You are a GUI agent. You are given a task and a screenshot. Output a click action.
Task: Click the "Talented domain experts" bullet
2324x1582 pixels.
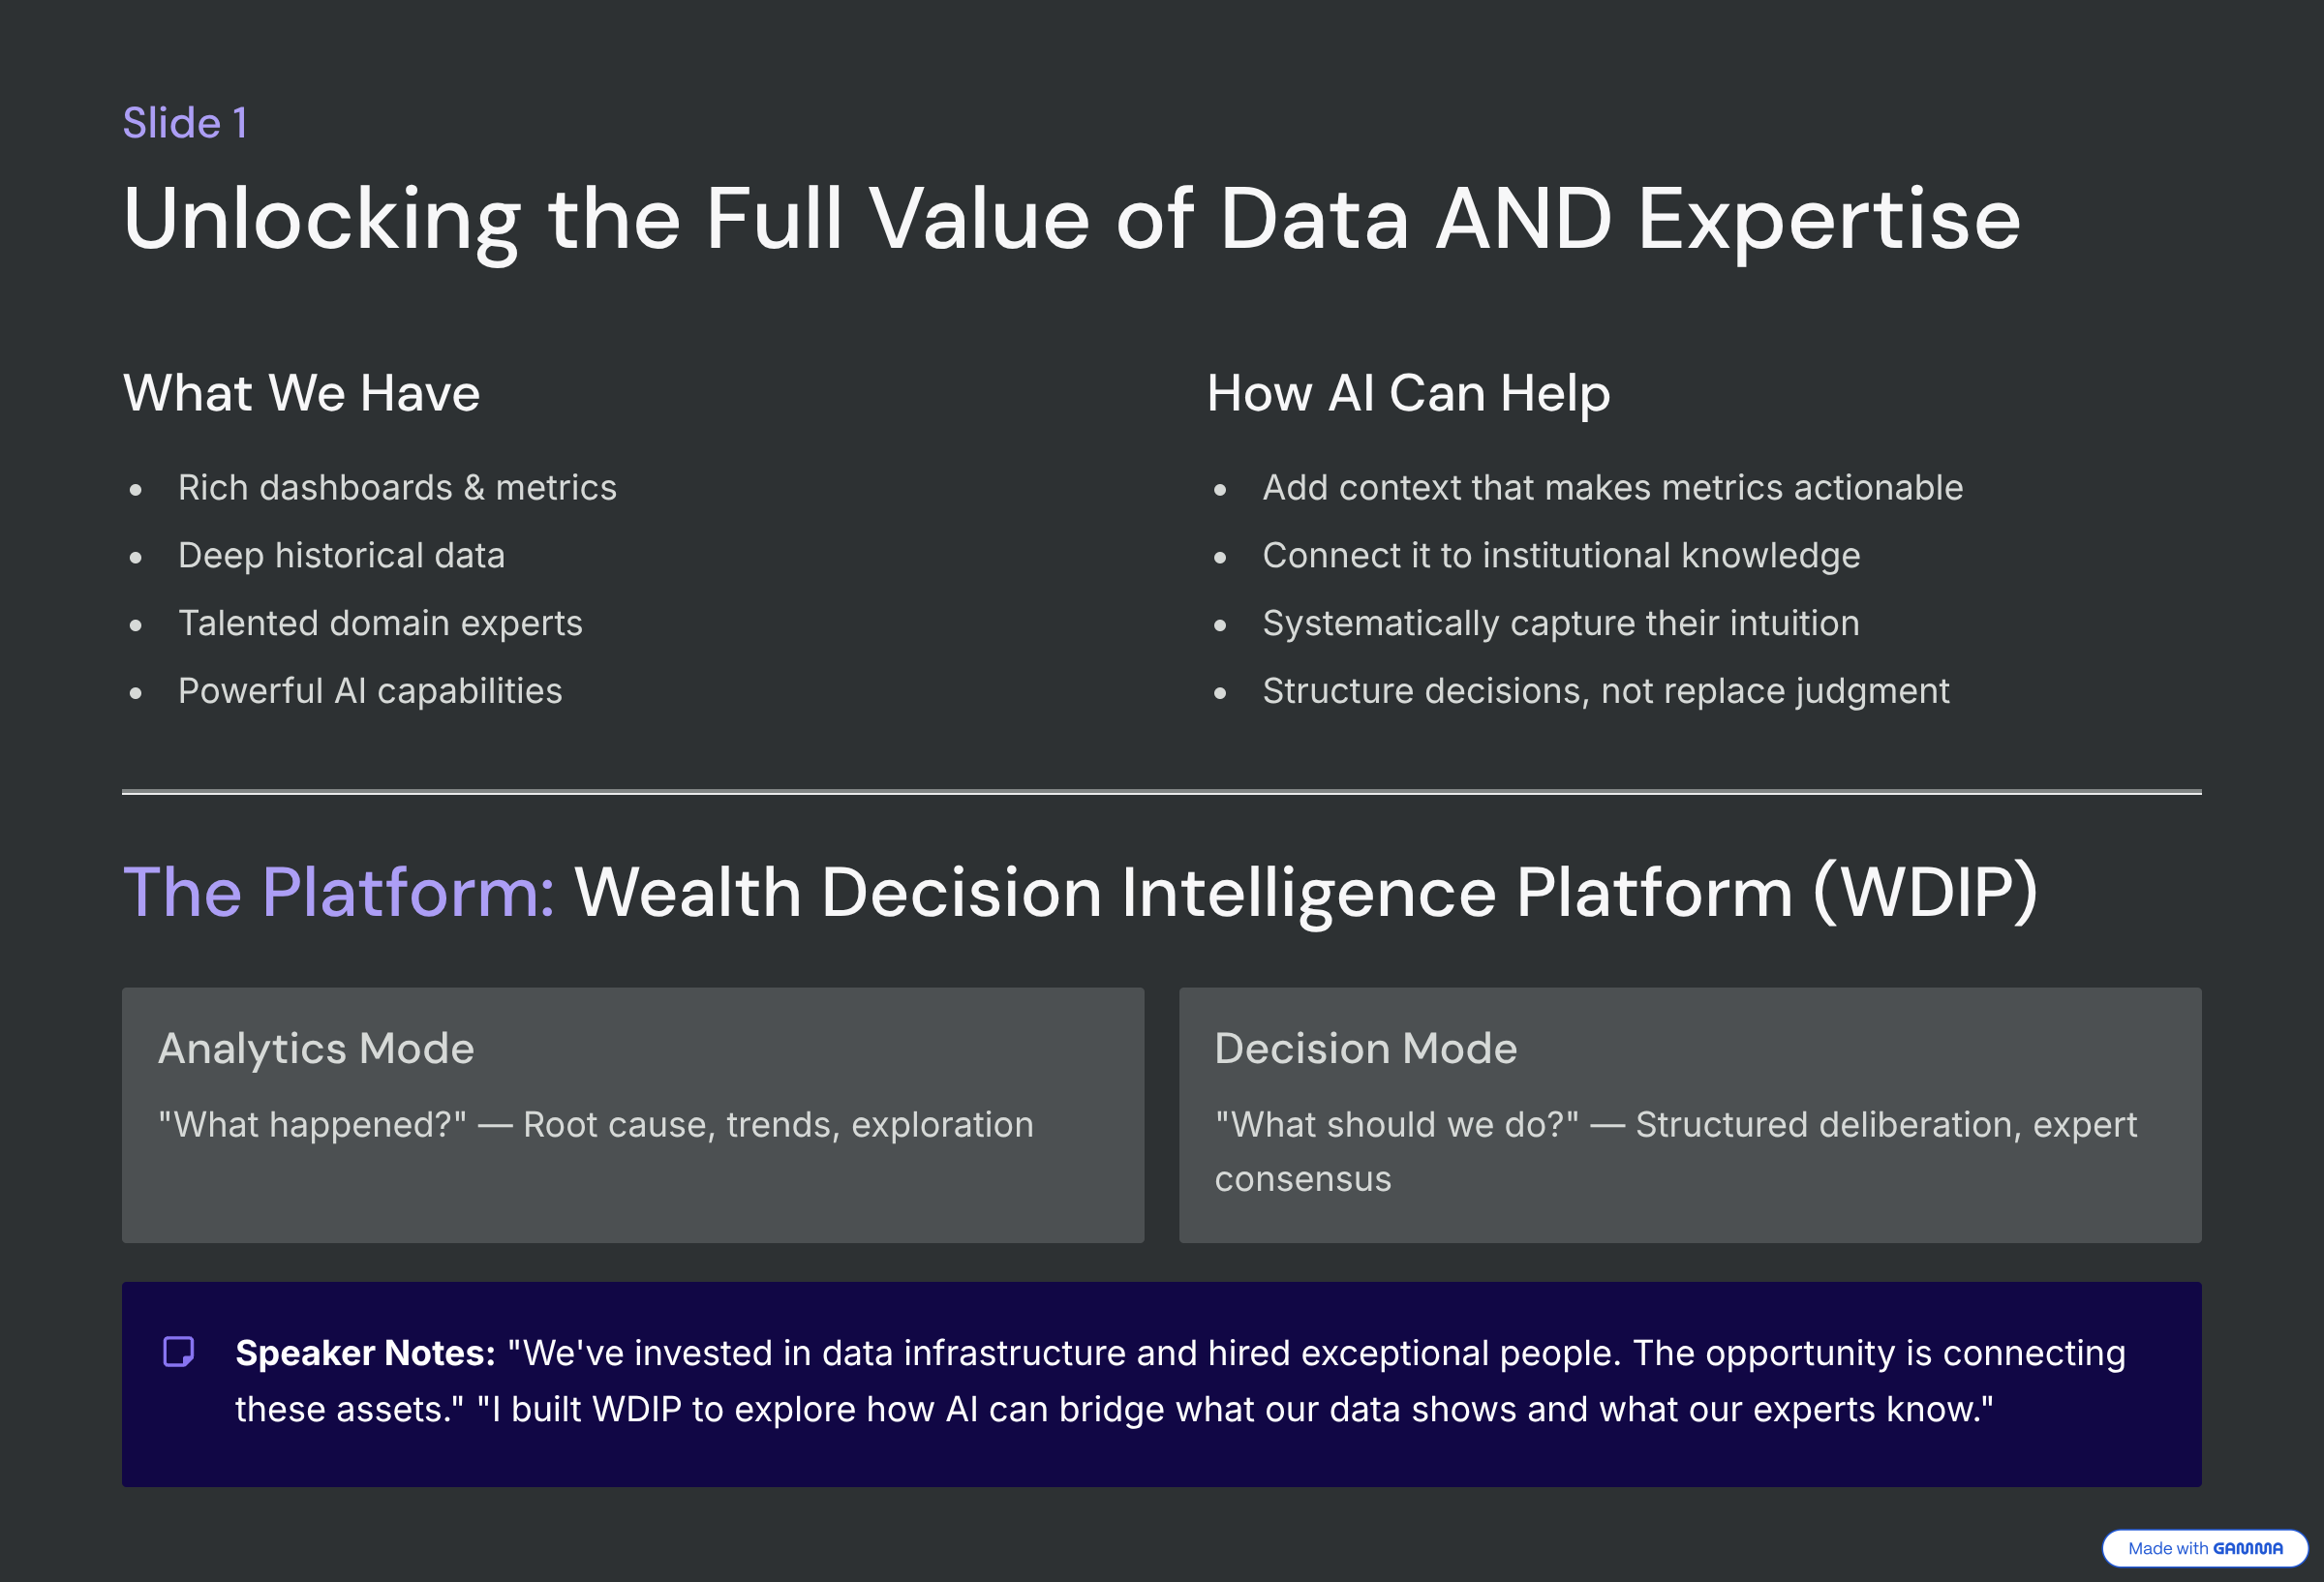pyautogui.click(x=380, y=624)
